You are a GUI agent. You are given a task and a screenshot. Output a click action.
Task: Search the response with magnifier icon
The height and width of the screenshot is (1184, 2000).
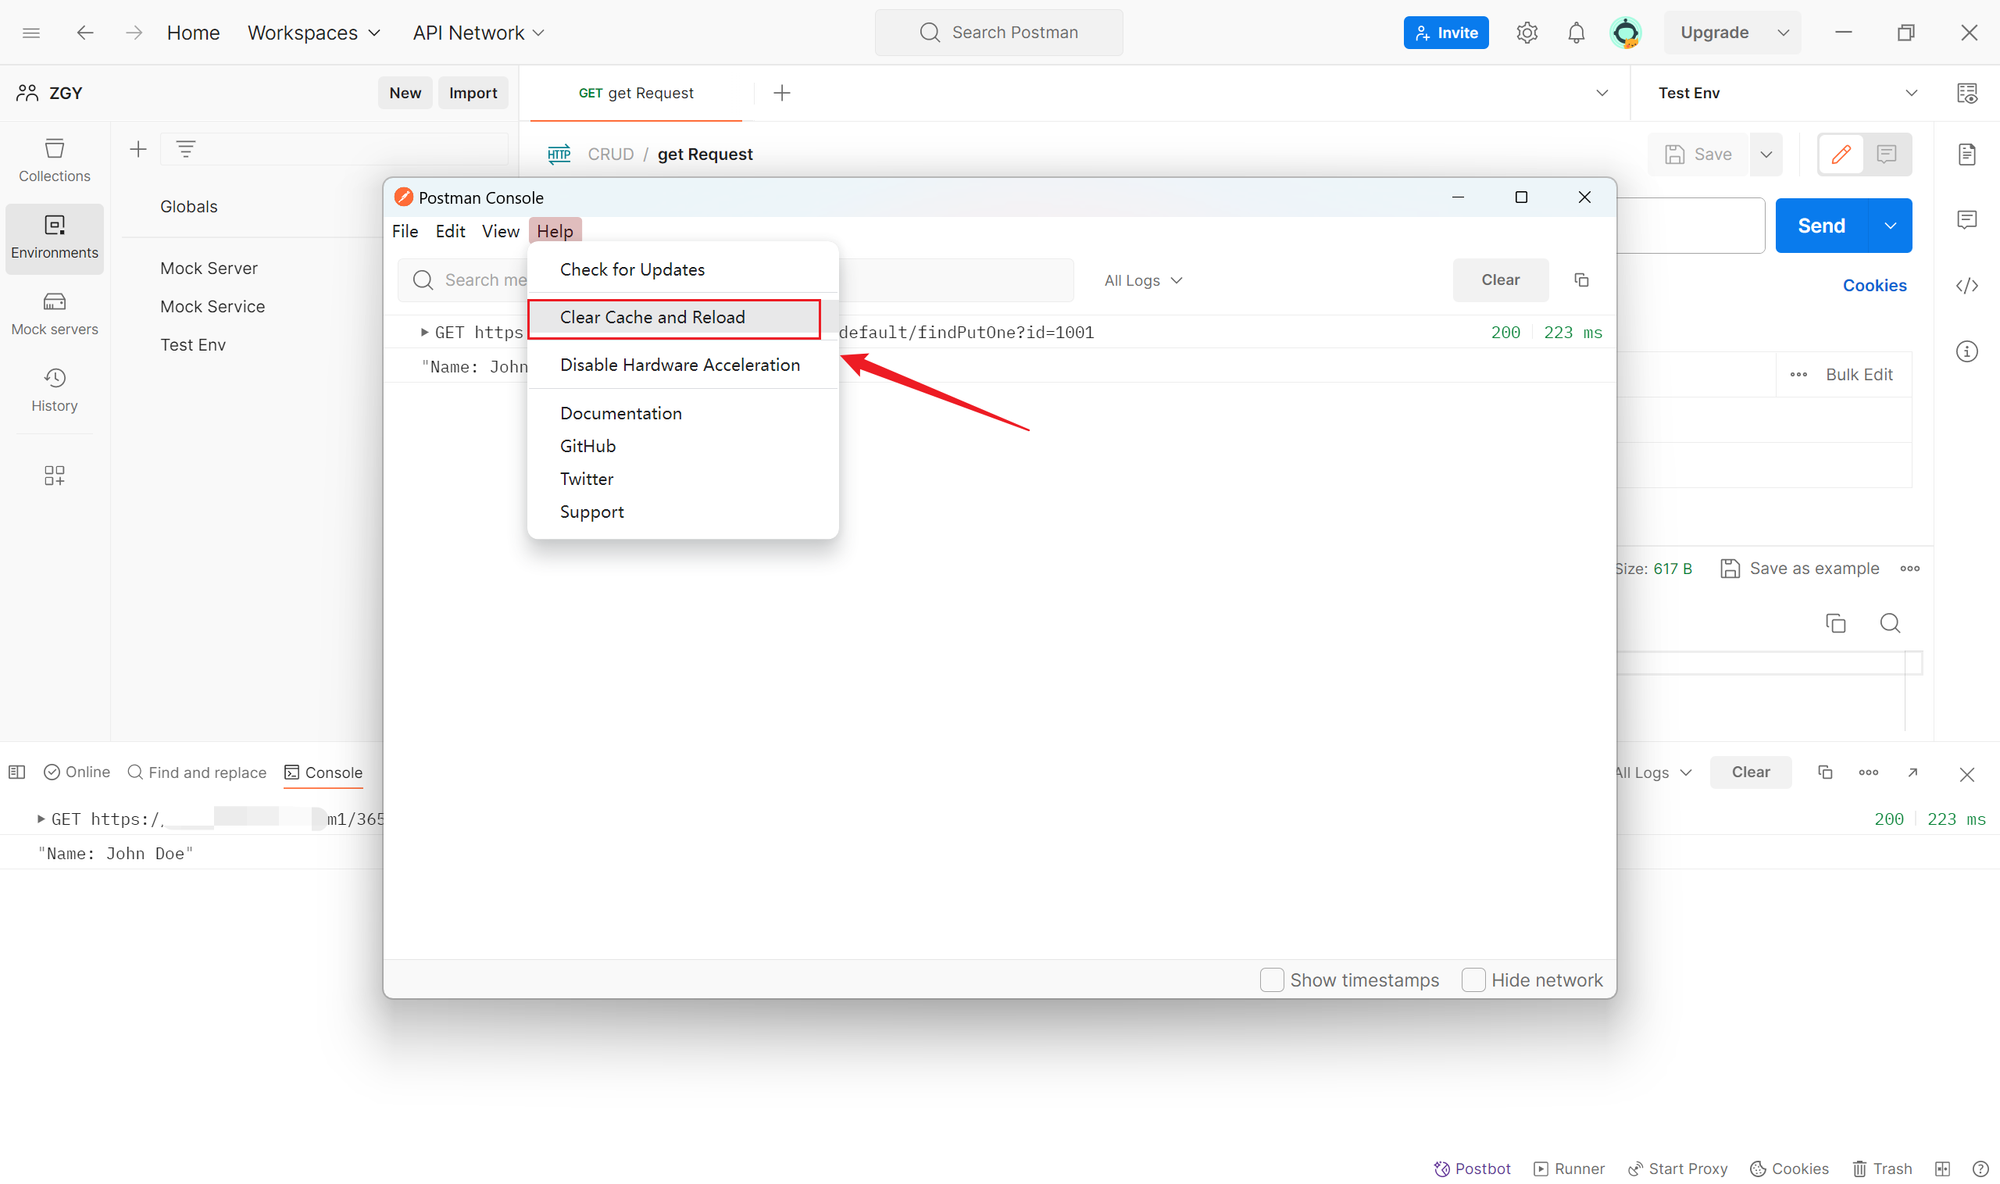click(1890, 623)
